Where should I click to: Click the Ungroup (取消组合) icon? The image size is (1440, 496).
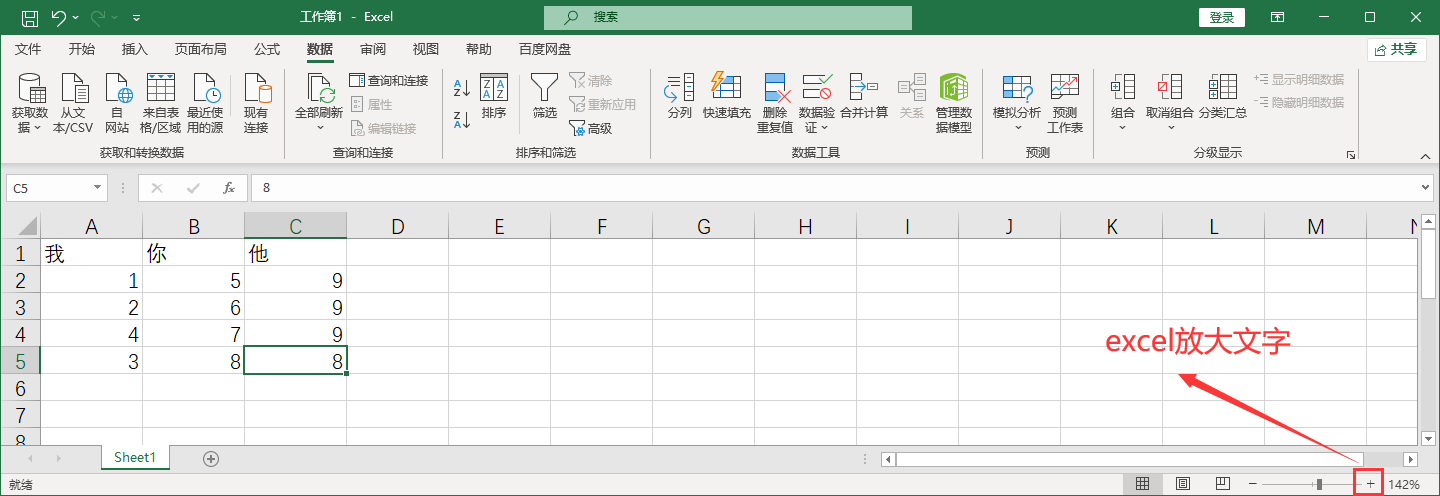[1170, 87]
